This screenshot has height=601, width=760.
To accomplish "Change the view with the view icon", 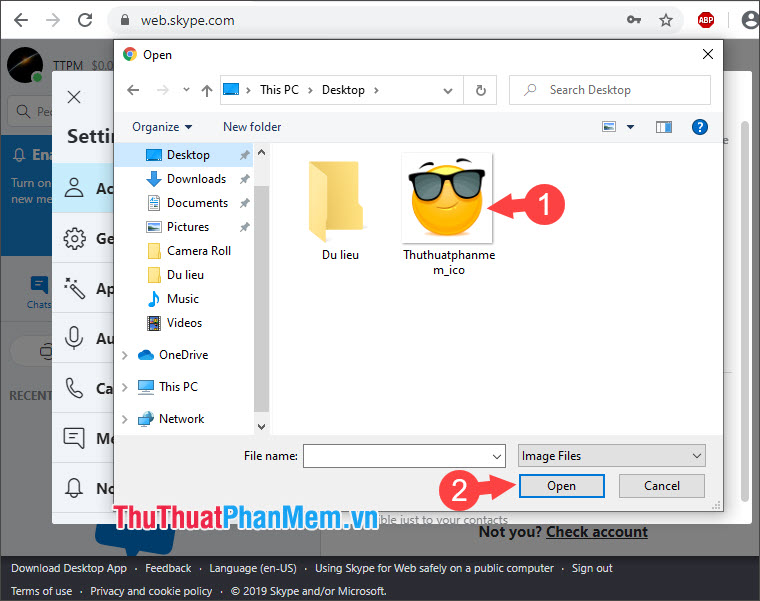I will click(x=609, y=127).
